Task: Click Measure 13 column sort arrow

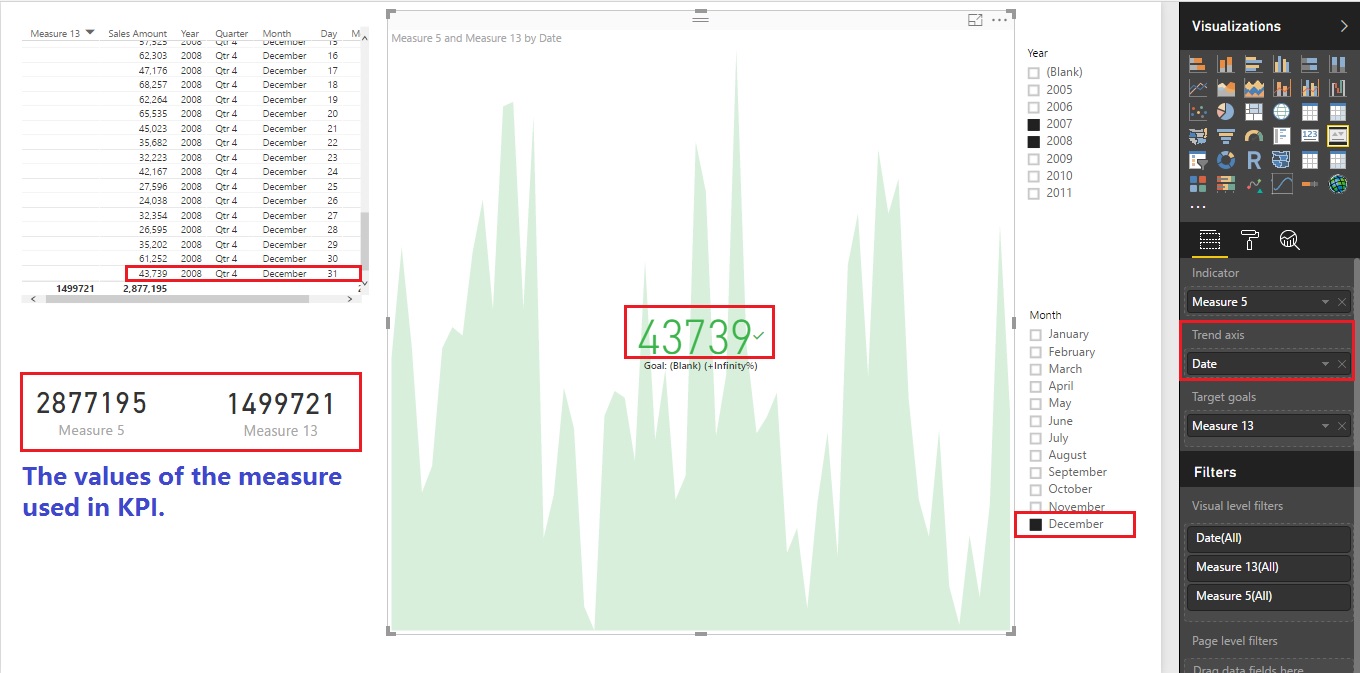Action: click(90, 33)
